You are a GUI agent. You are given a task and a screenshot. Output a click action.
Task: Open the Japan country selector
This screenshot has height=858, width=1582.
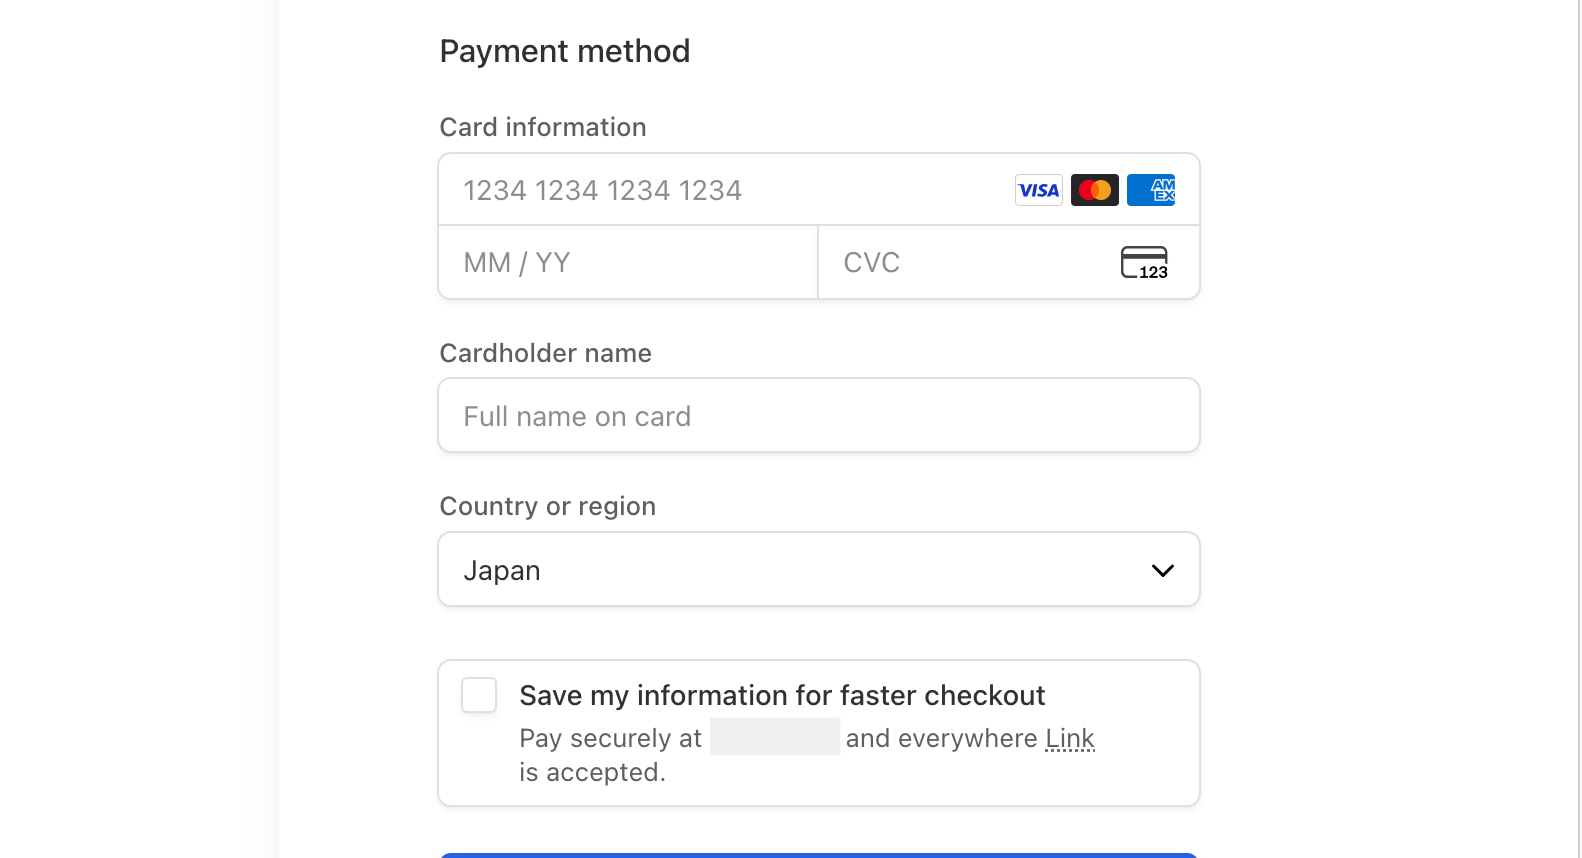tap(800, 570)
